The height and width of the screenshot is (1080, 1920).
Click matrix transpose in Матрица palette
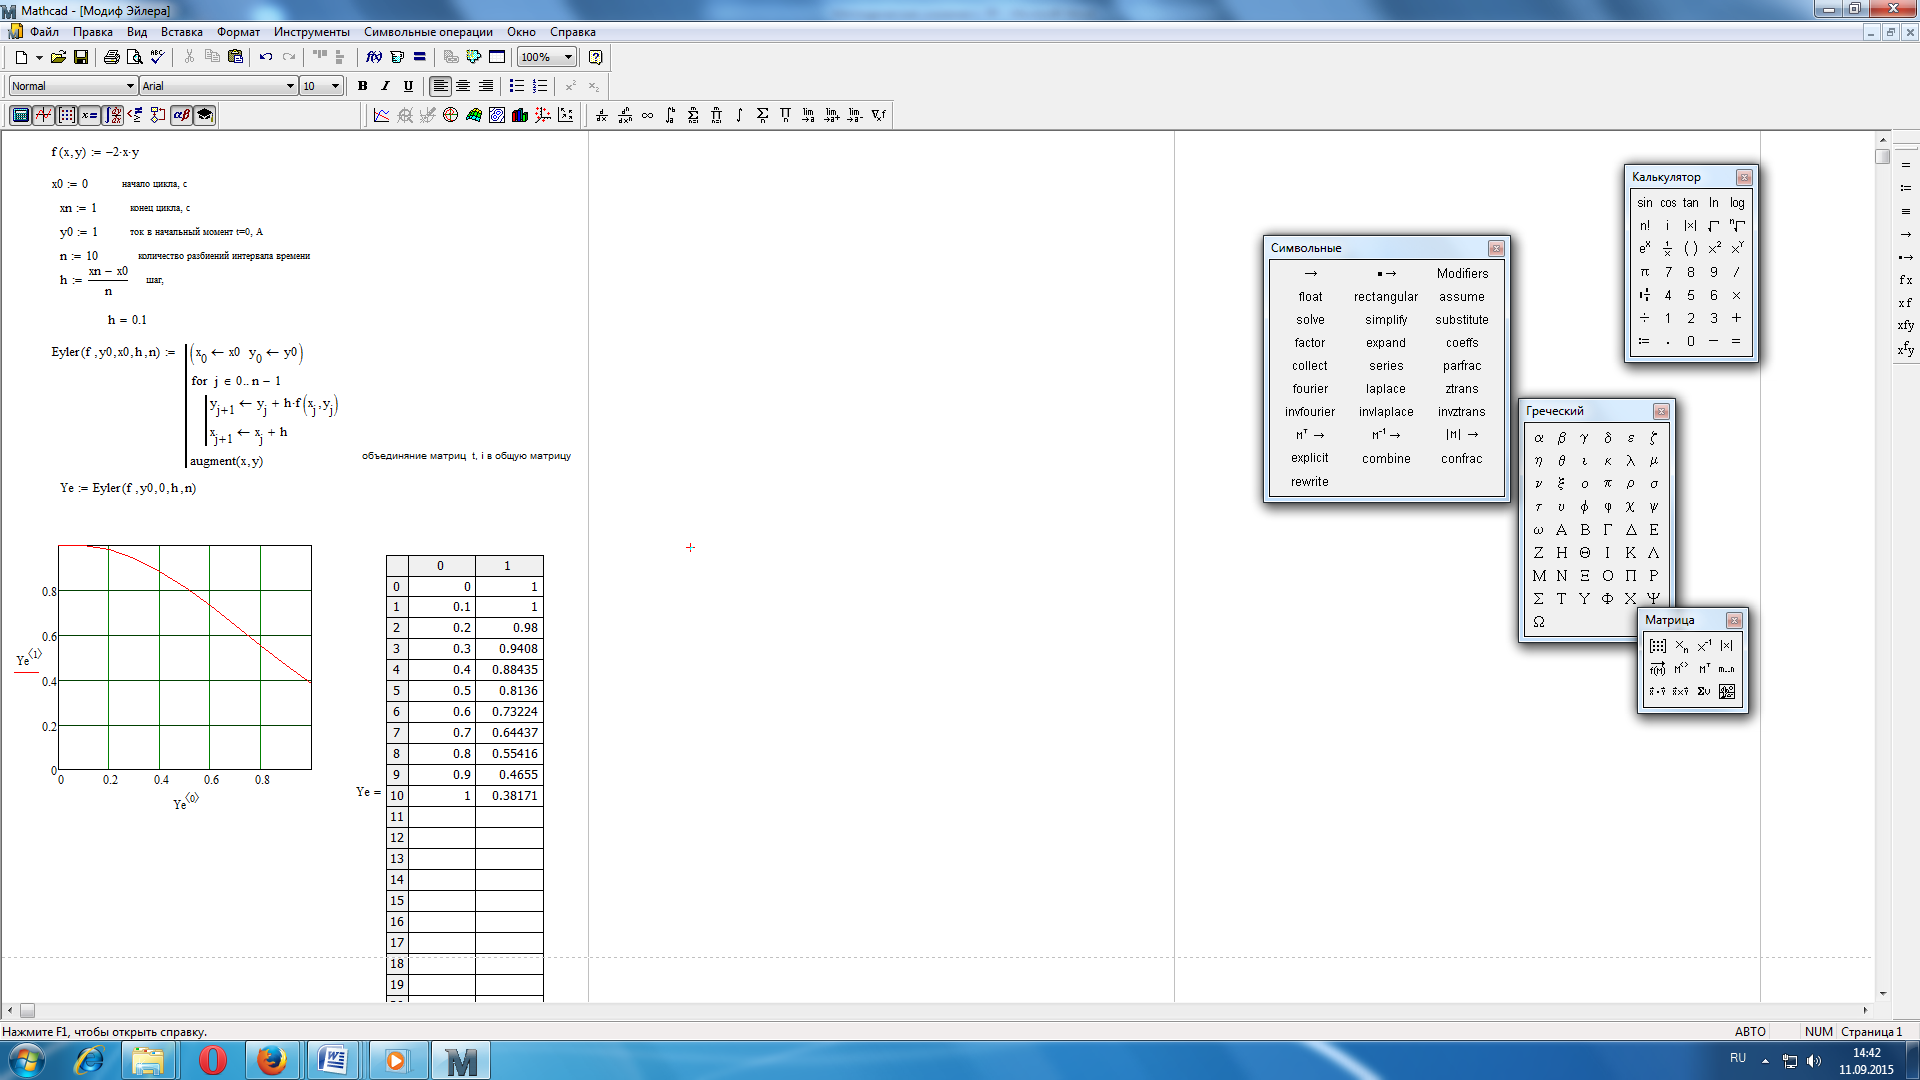pyautogui.click(x=1704, y=669)
